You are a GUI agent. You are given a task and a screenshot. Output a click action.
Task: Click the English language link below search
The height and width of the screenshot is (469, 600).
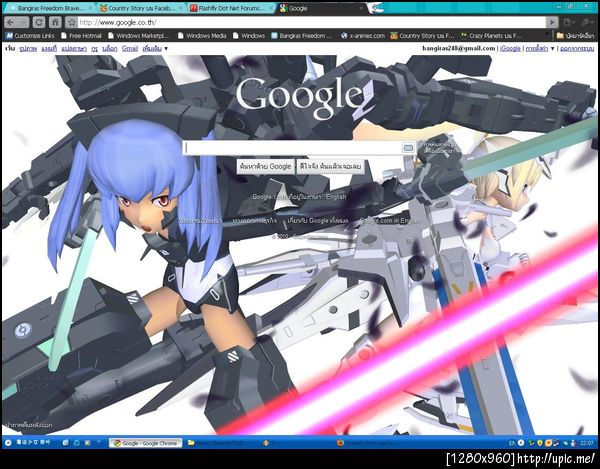point(336,197)
